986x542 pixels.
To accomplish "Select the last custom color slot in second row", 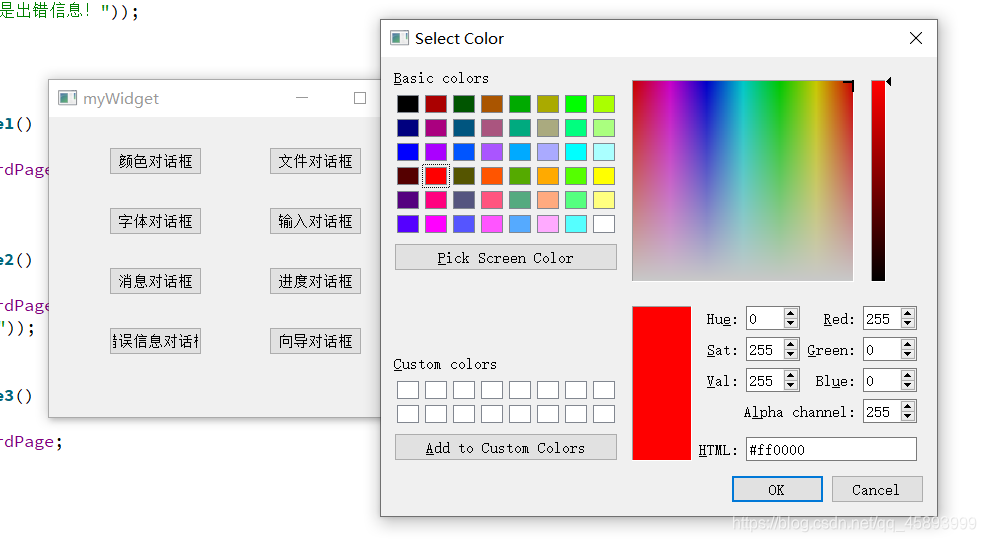I will [x=604, y=414].
